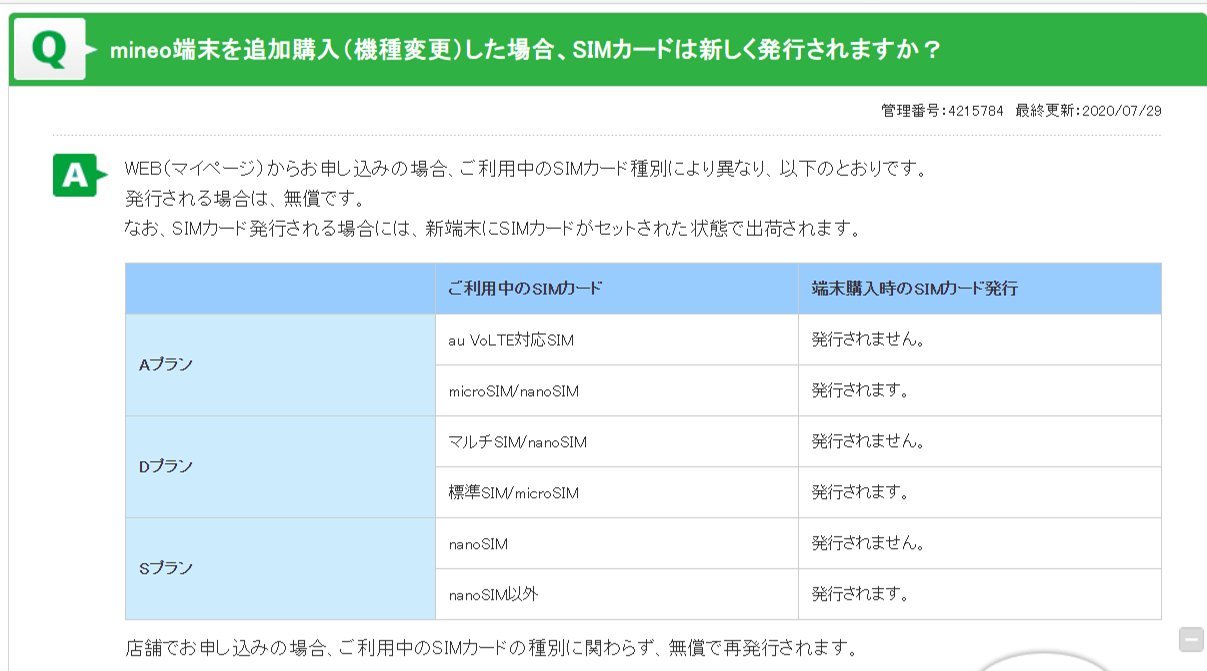Click the 端末購入時のSIMカード発行 column header
1207x671 pixels.
pos(980,289)
